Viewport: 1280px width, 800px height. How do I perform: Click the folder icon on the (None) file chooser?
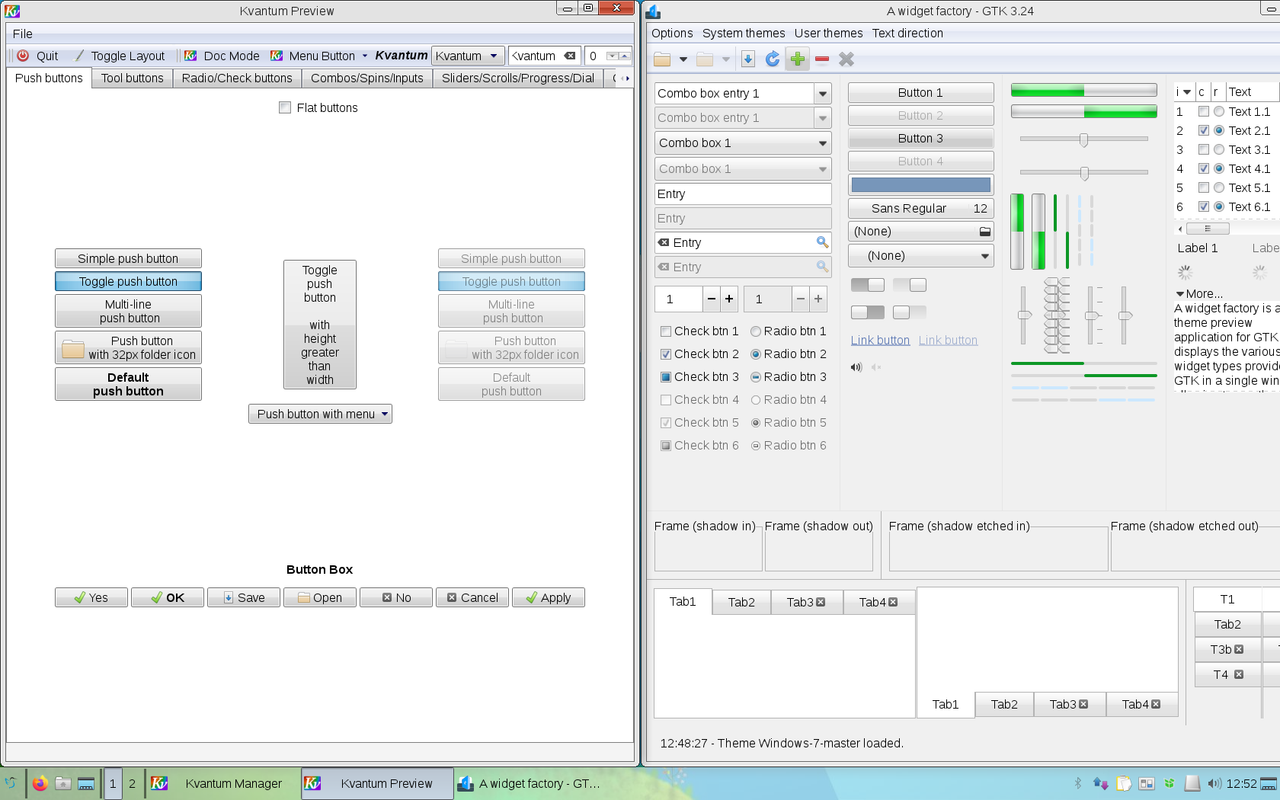click(985, 231)
